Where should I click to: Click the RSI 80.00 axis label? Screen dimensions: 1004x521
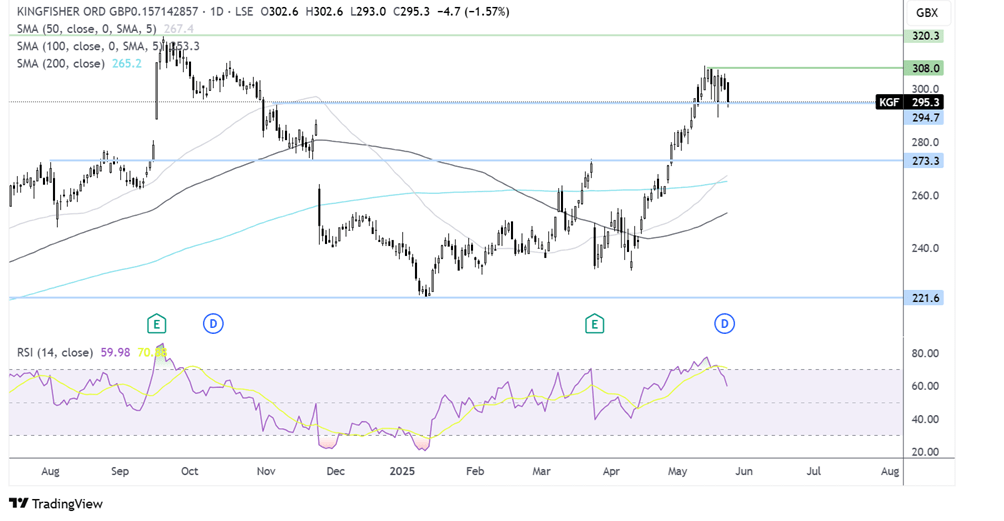pos(925,353)
